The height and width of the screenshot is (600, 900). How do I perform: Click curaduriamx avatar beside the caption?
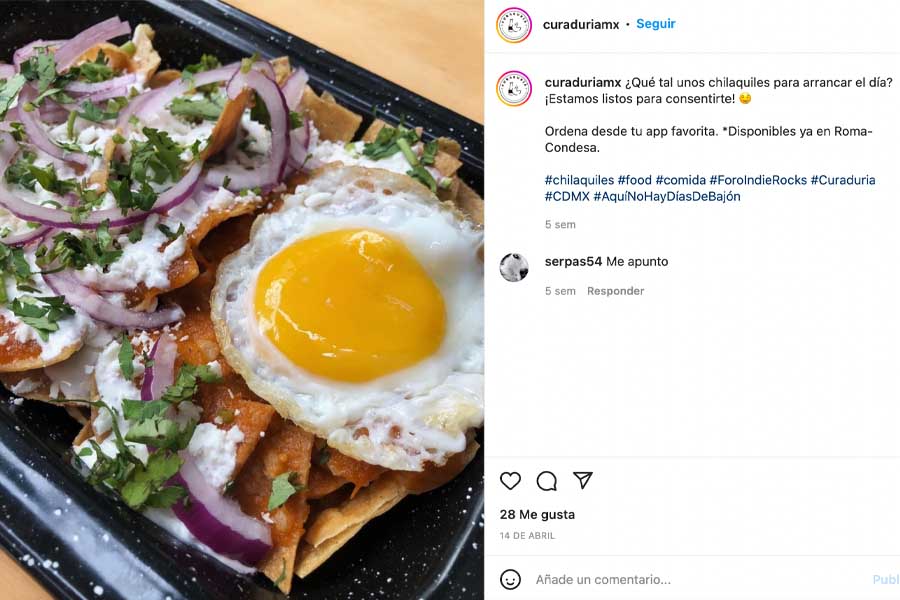[514, 88]
